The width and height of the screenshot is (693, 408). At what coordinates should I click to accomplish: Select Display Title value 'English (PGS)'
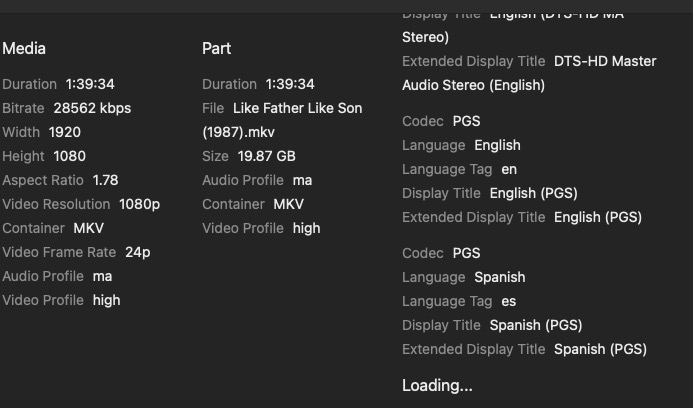534,193
